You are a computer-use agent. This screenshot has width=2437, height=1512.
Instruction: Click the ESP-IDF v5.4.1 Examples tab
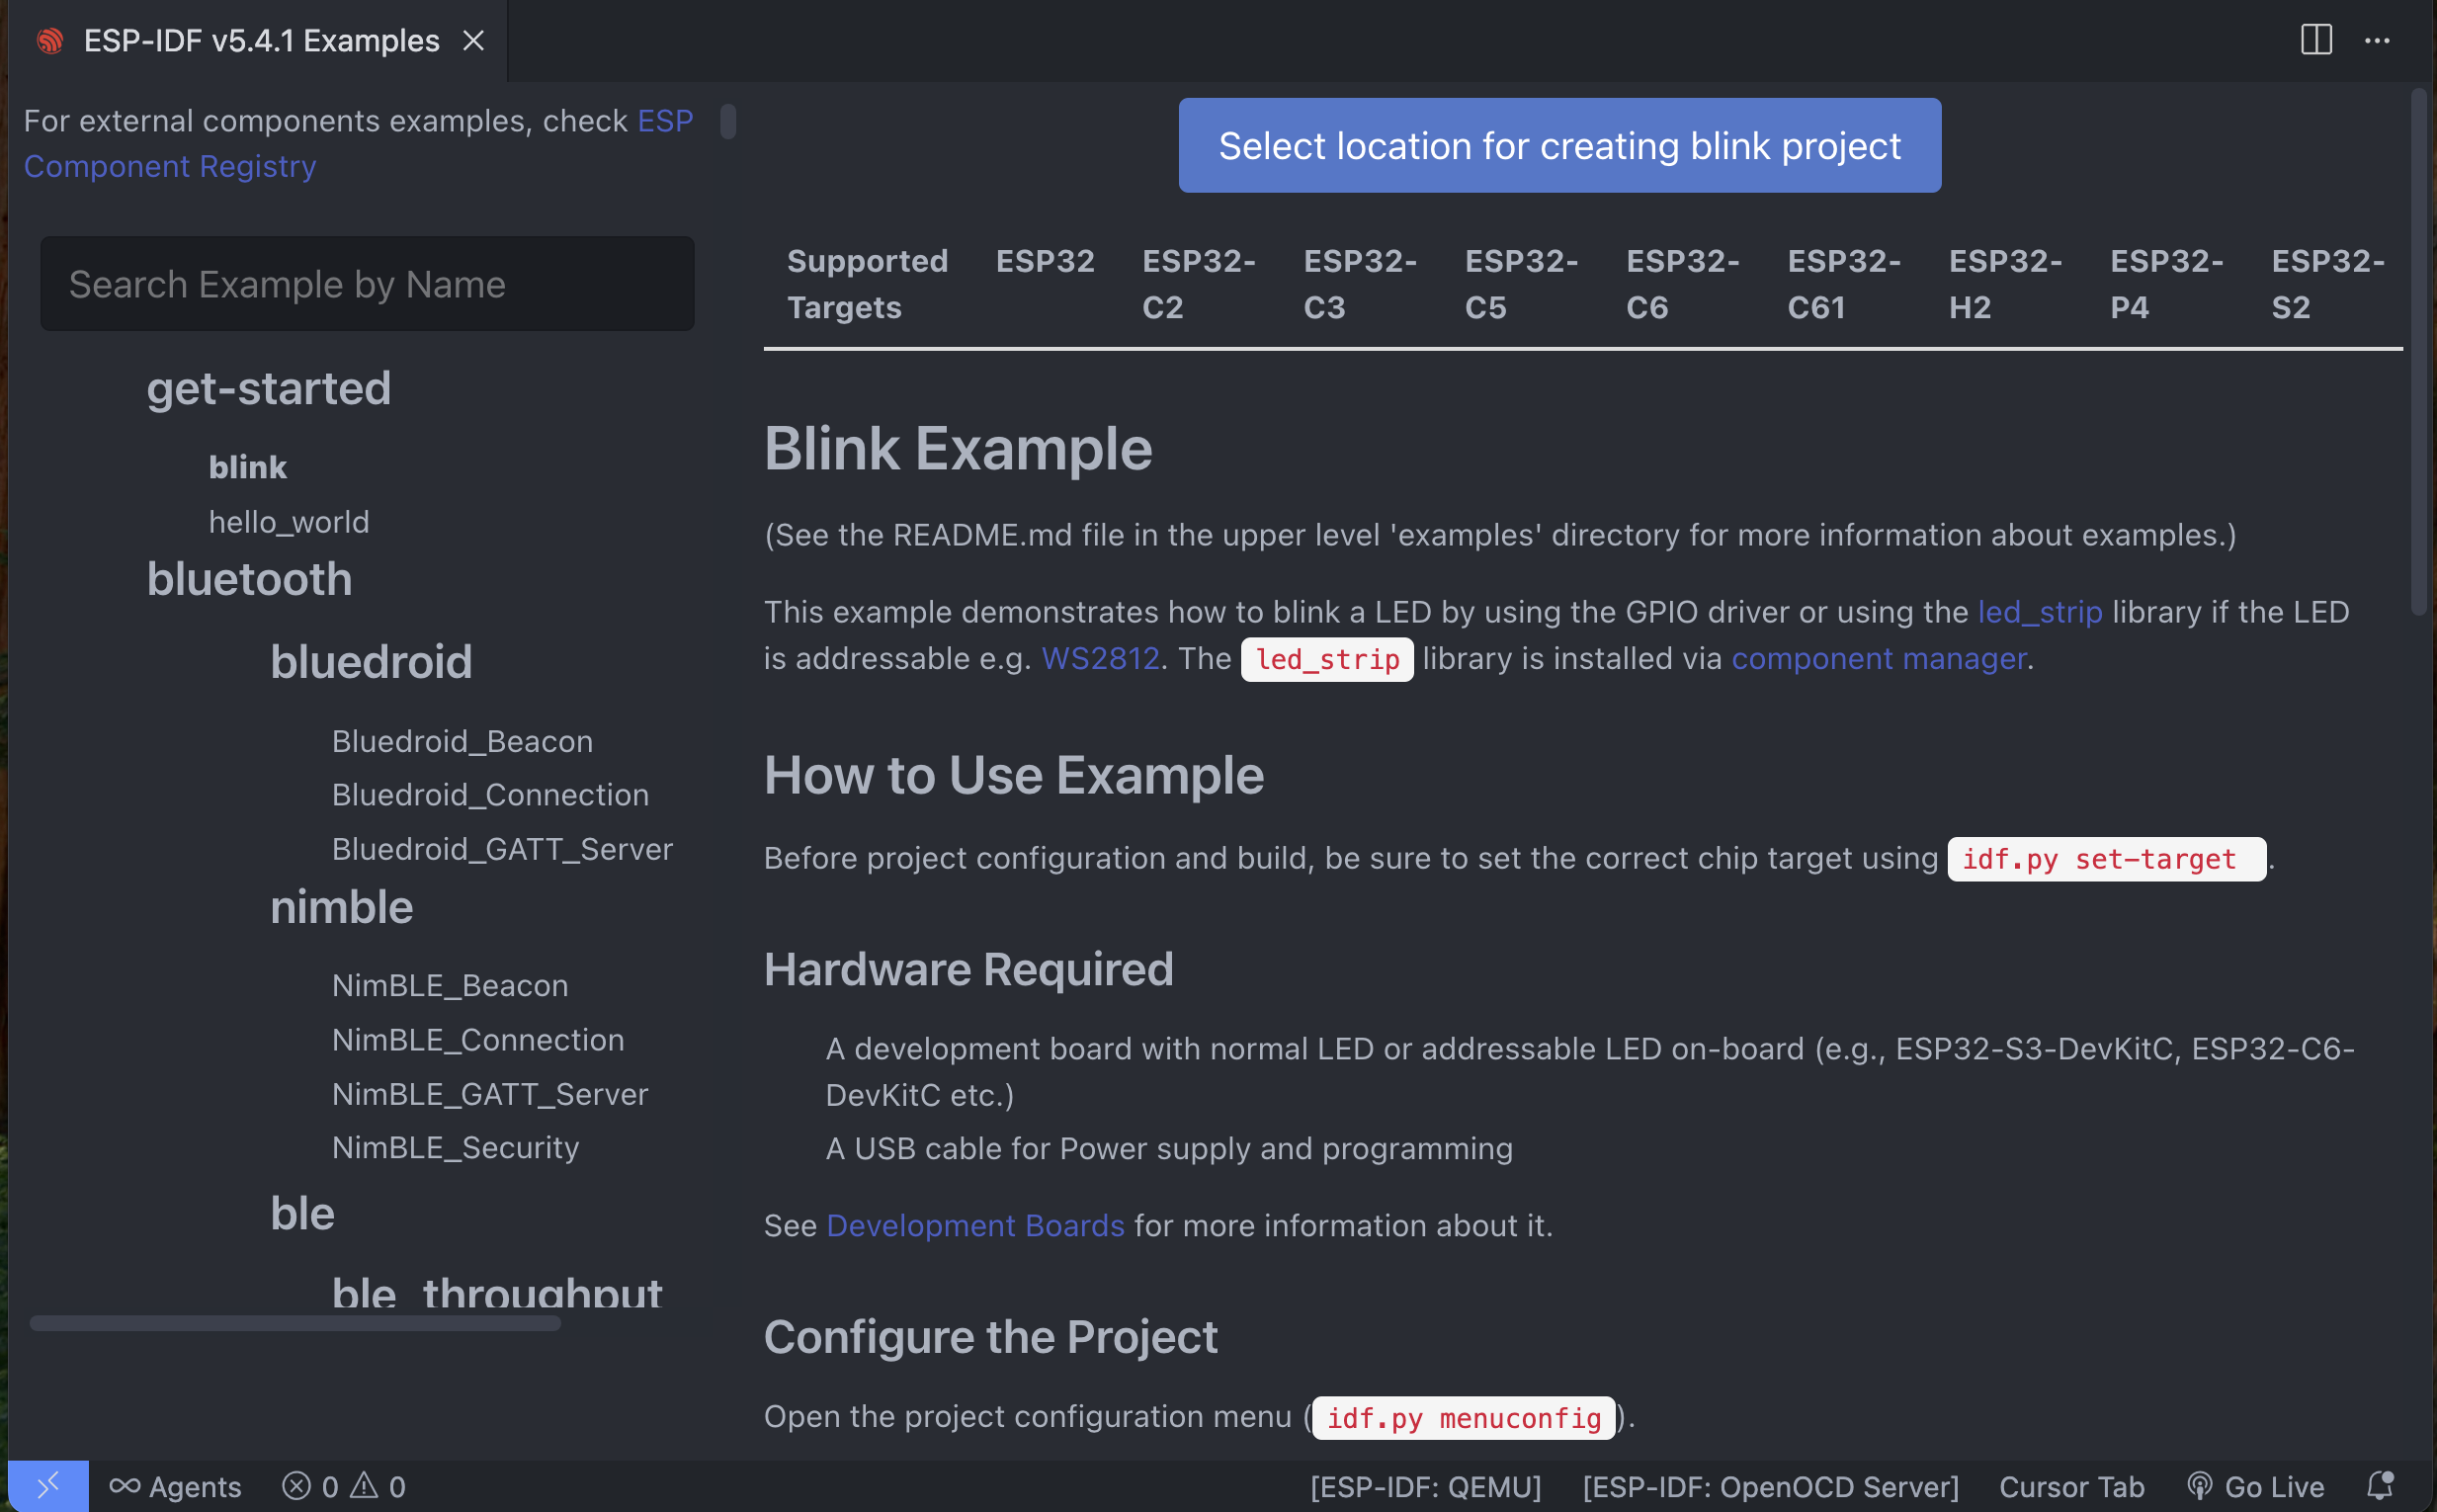[x=260, y=40]
